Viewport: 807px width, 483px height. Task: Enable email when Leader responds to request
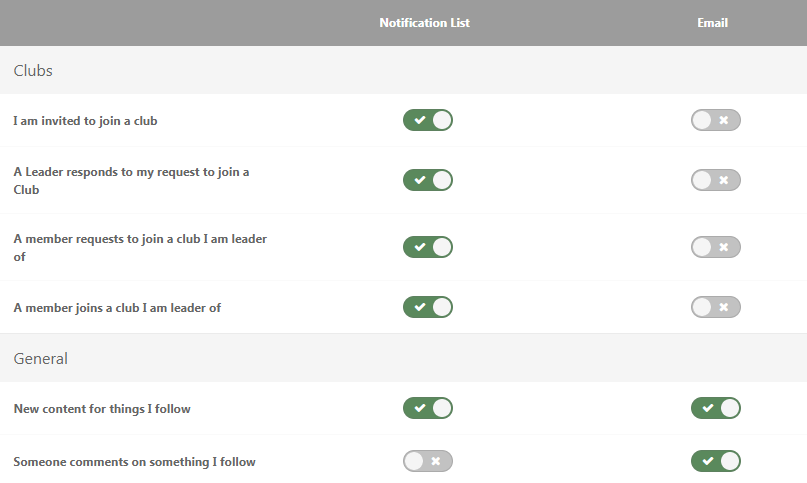click(x=715, y=180)
